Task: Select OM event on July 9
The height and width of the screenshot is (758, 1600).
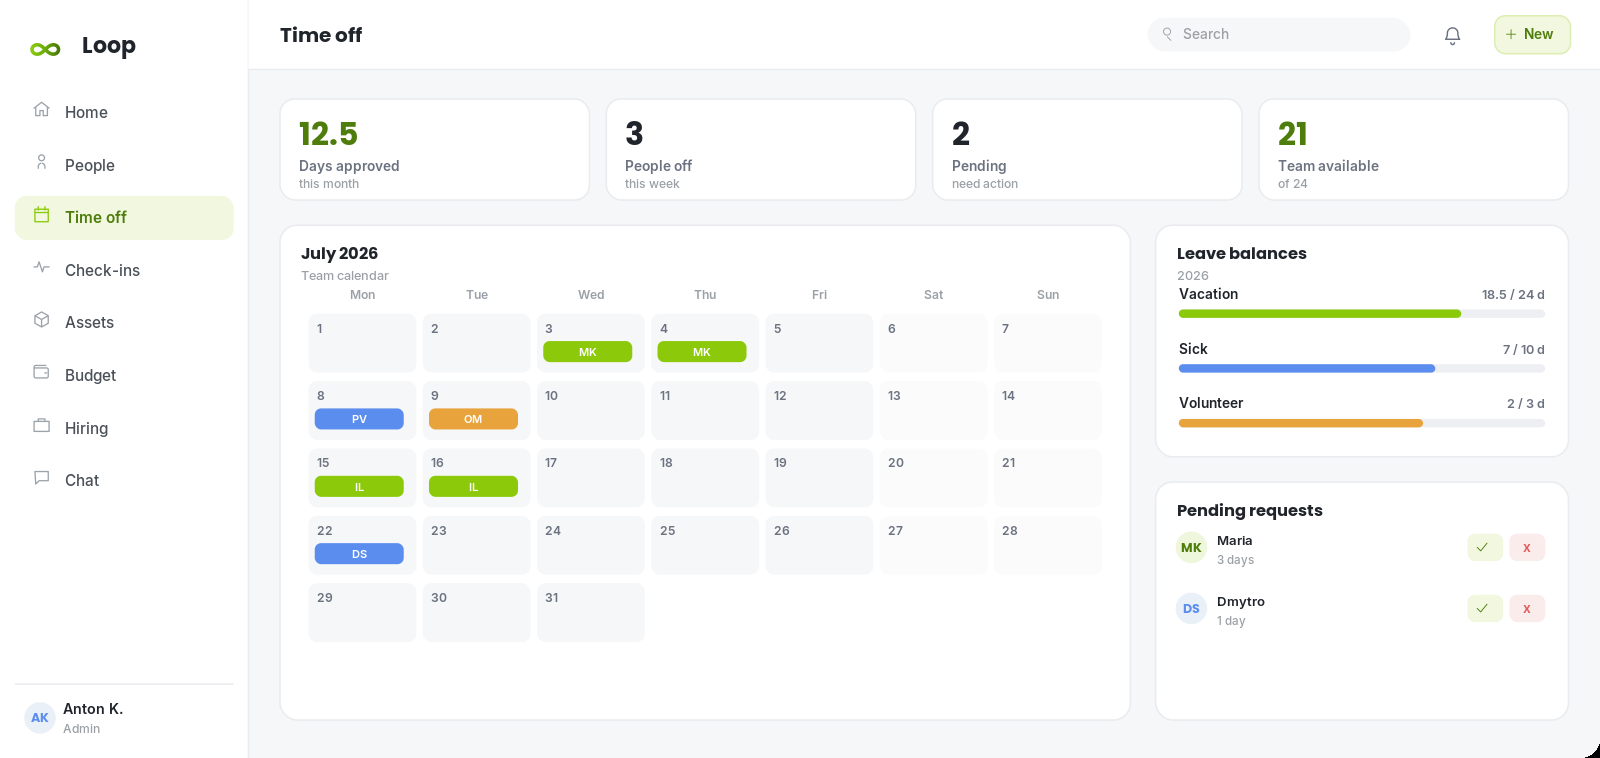Action: coord(473,419)
